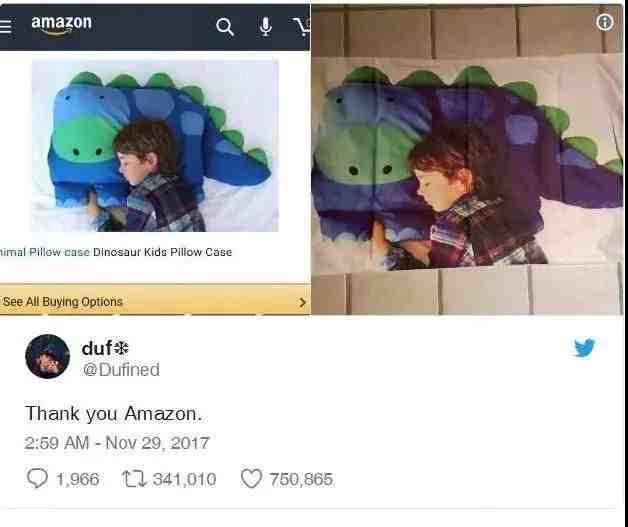Click the Twitter bird logo
Image resolution: width=628 pixels, height=527 pixels.
(584, 348)
